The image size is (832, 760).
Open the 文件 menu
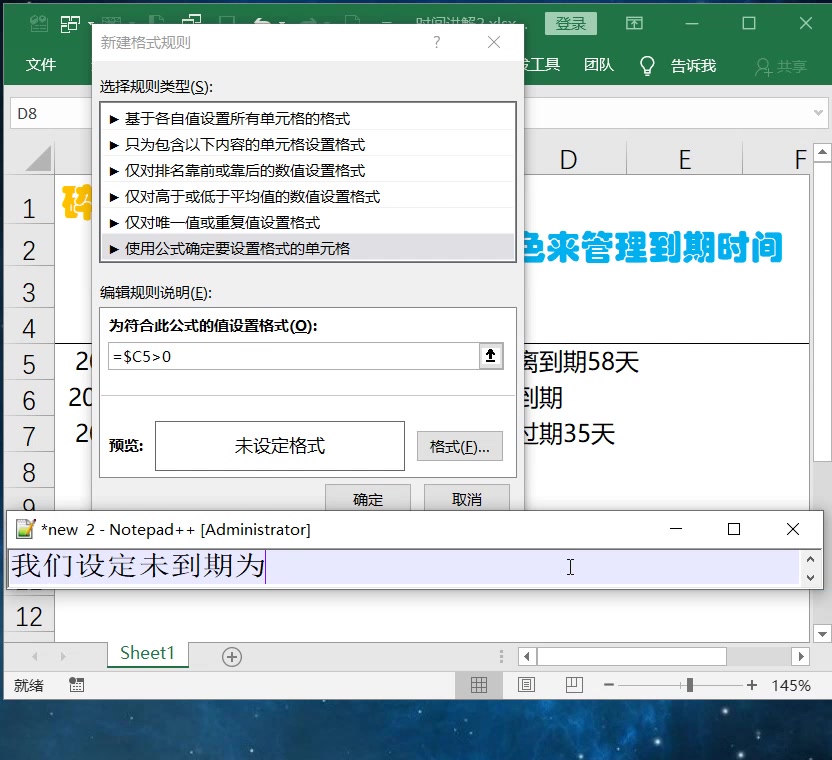click(41, 65)
